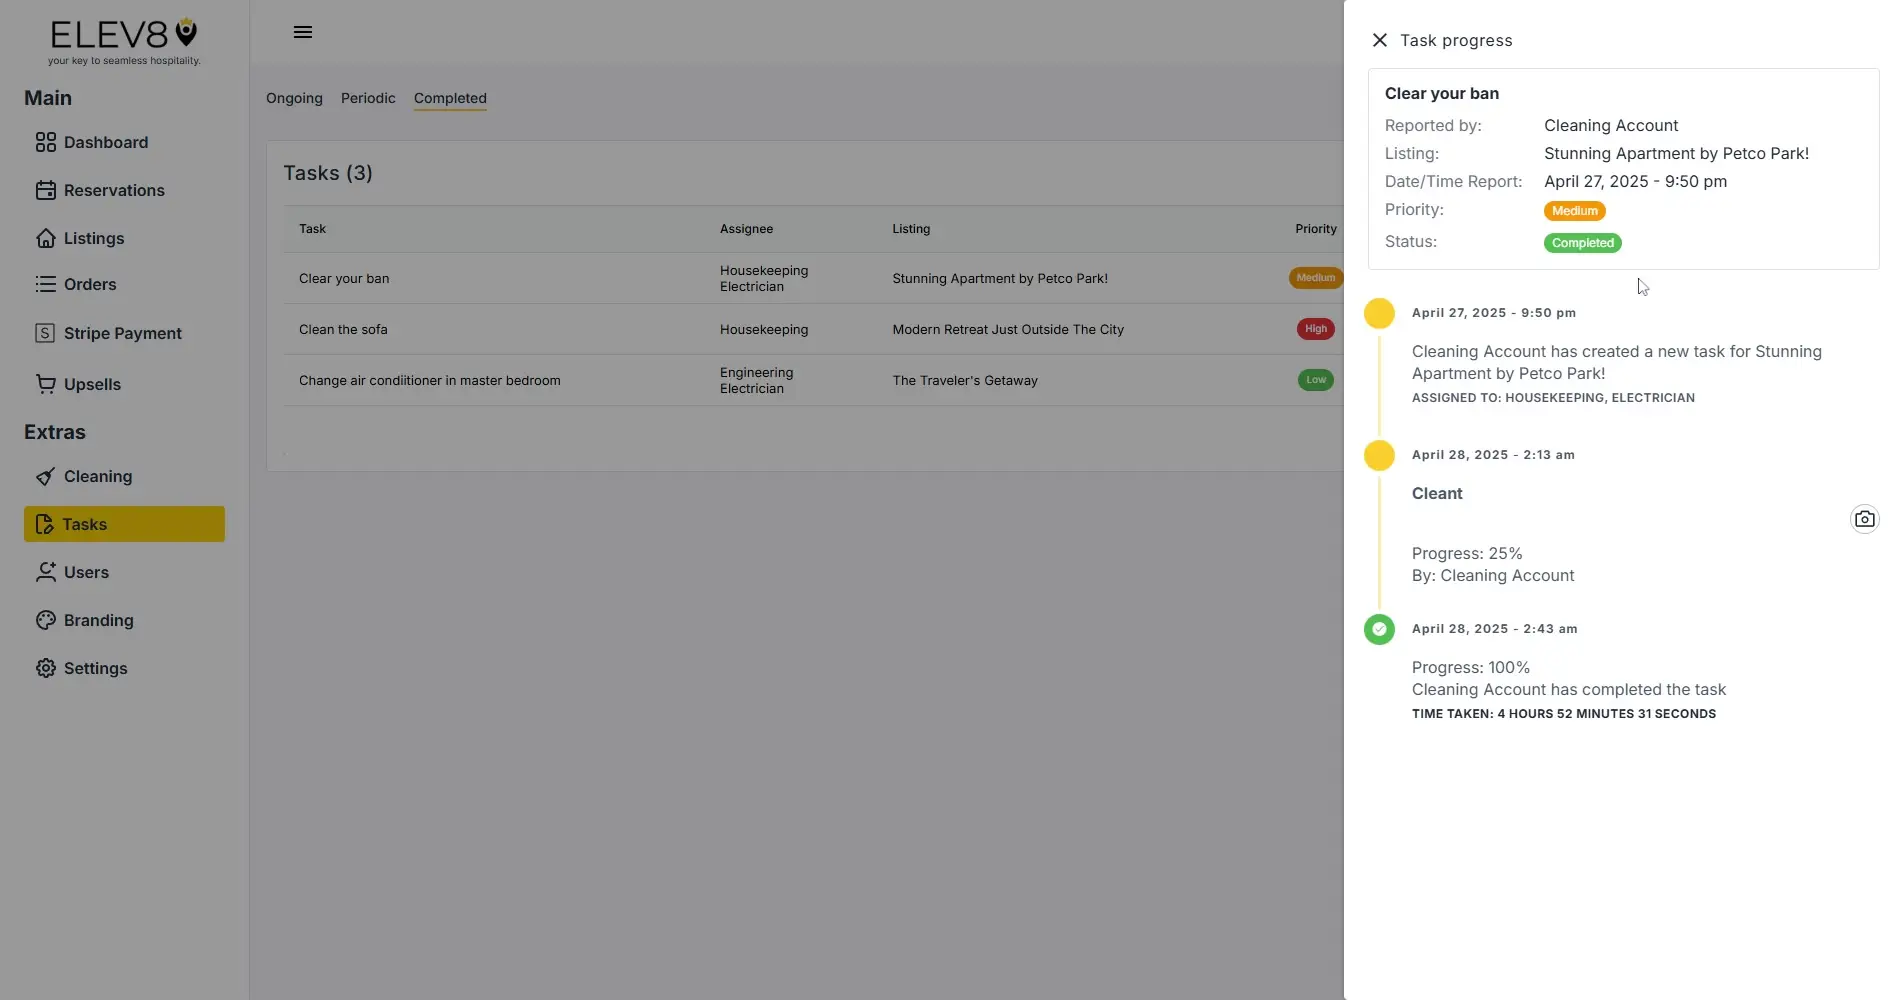The height and width of the screenshot is (1000, 1904).
Task: Open Settings via the gear icon
Action: tap(46, 668)
